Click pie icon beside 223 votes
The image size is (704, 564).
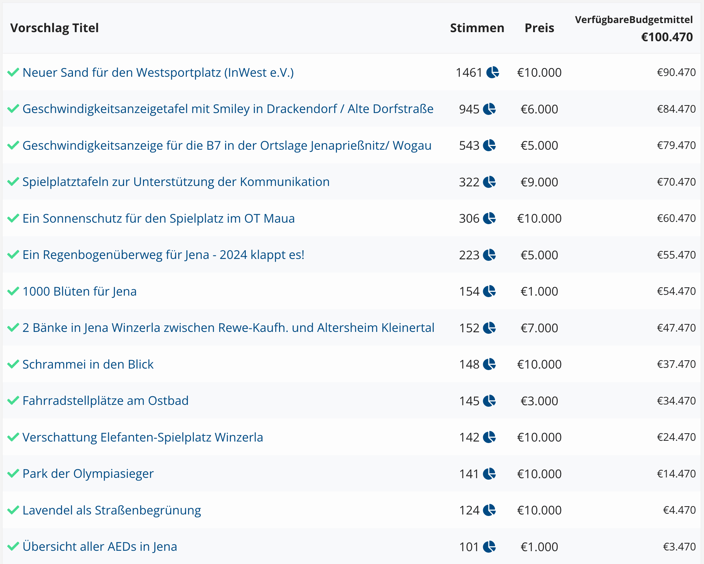point(490,255)
